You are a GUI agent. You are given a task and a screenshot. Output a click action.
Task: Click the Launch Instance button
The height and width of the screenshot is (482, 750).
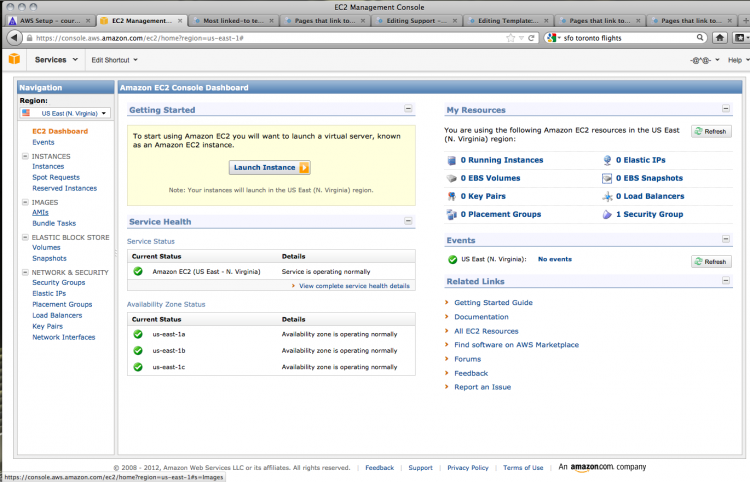pyautogui.click(x=270, y=167)
